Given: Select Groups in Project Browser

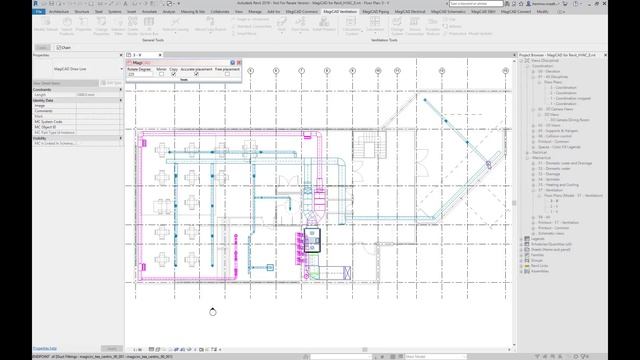Looking at the screenshot, I should [x=537, y=260].
